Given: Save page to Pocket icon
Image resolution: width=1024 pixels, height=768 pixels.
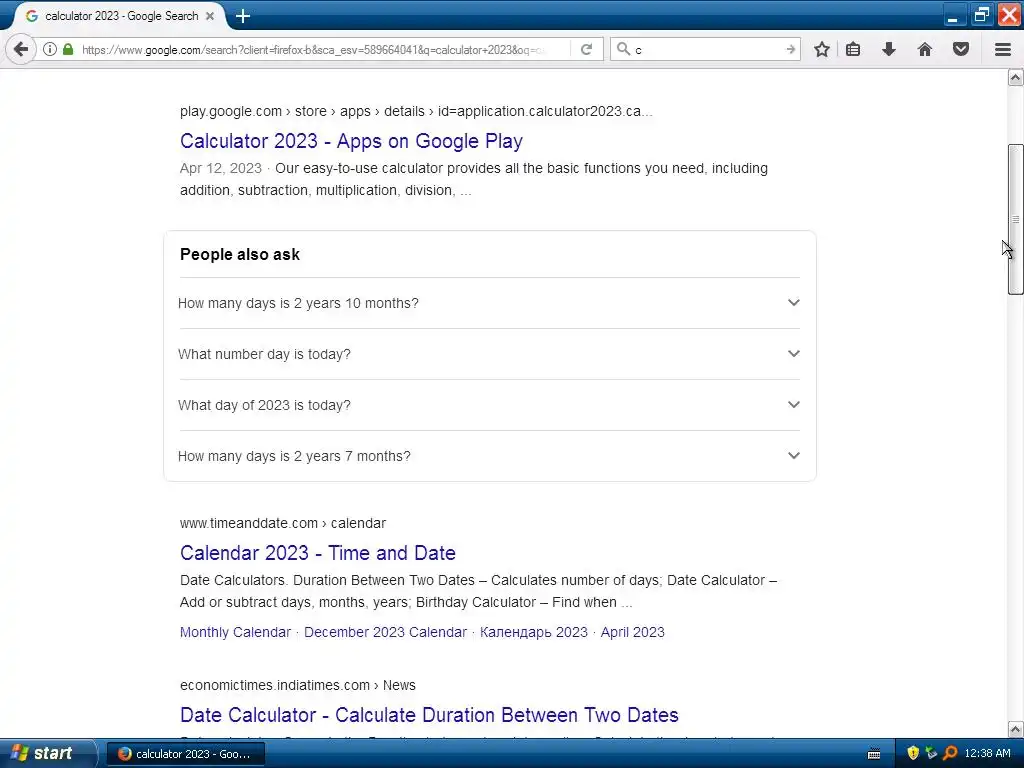Looking at the screenshot, I should coord(961,50).
